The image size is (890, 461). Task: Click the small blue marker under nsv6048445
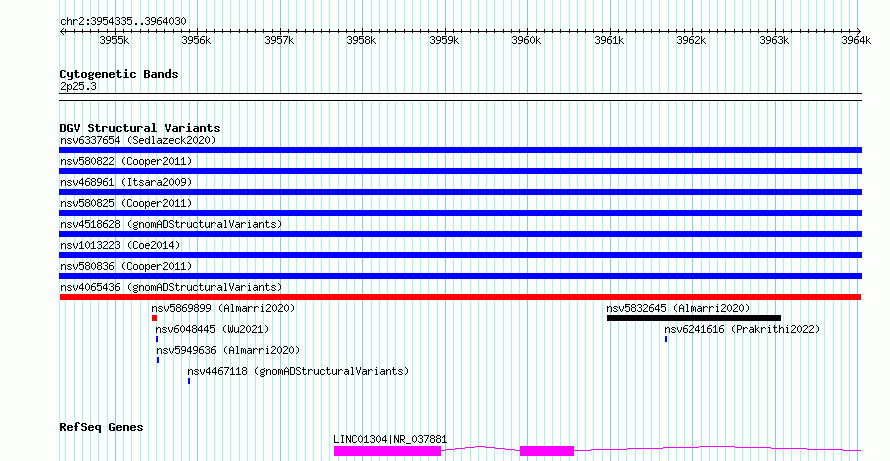click(157, 339)
